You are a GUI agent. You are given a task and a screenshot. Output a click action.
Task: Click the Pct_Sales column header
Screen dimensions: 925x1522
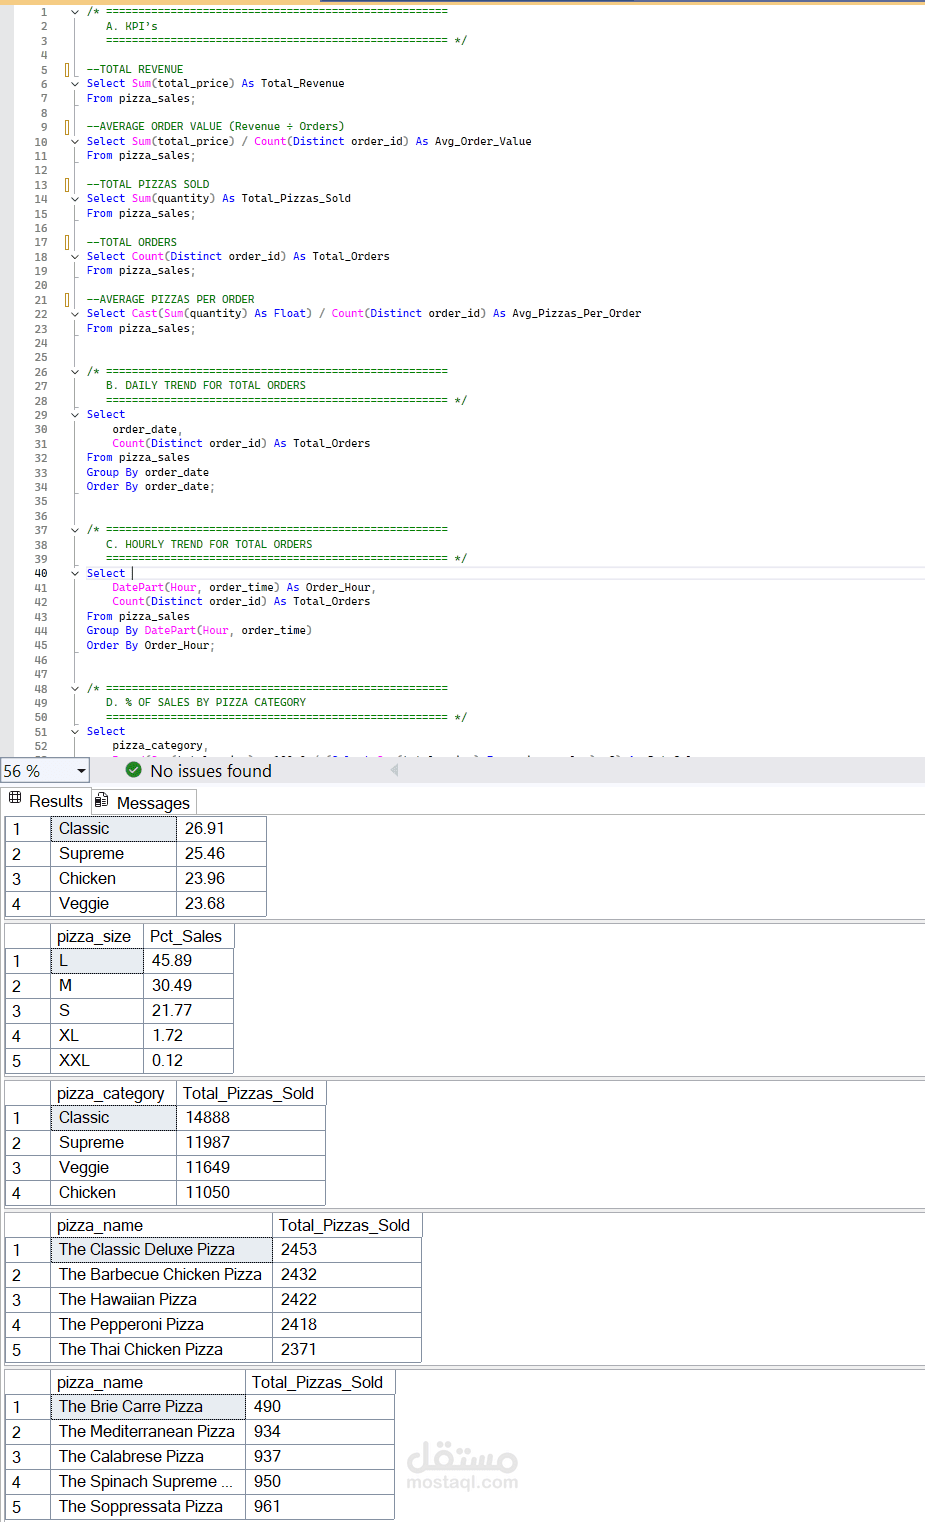187,936
